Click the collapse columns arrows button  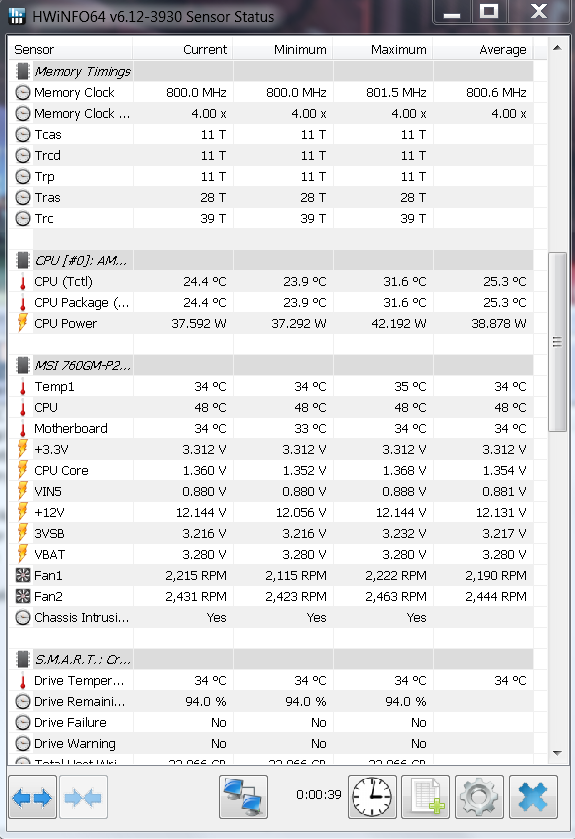click(x=83, y=797)
